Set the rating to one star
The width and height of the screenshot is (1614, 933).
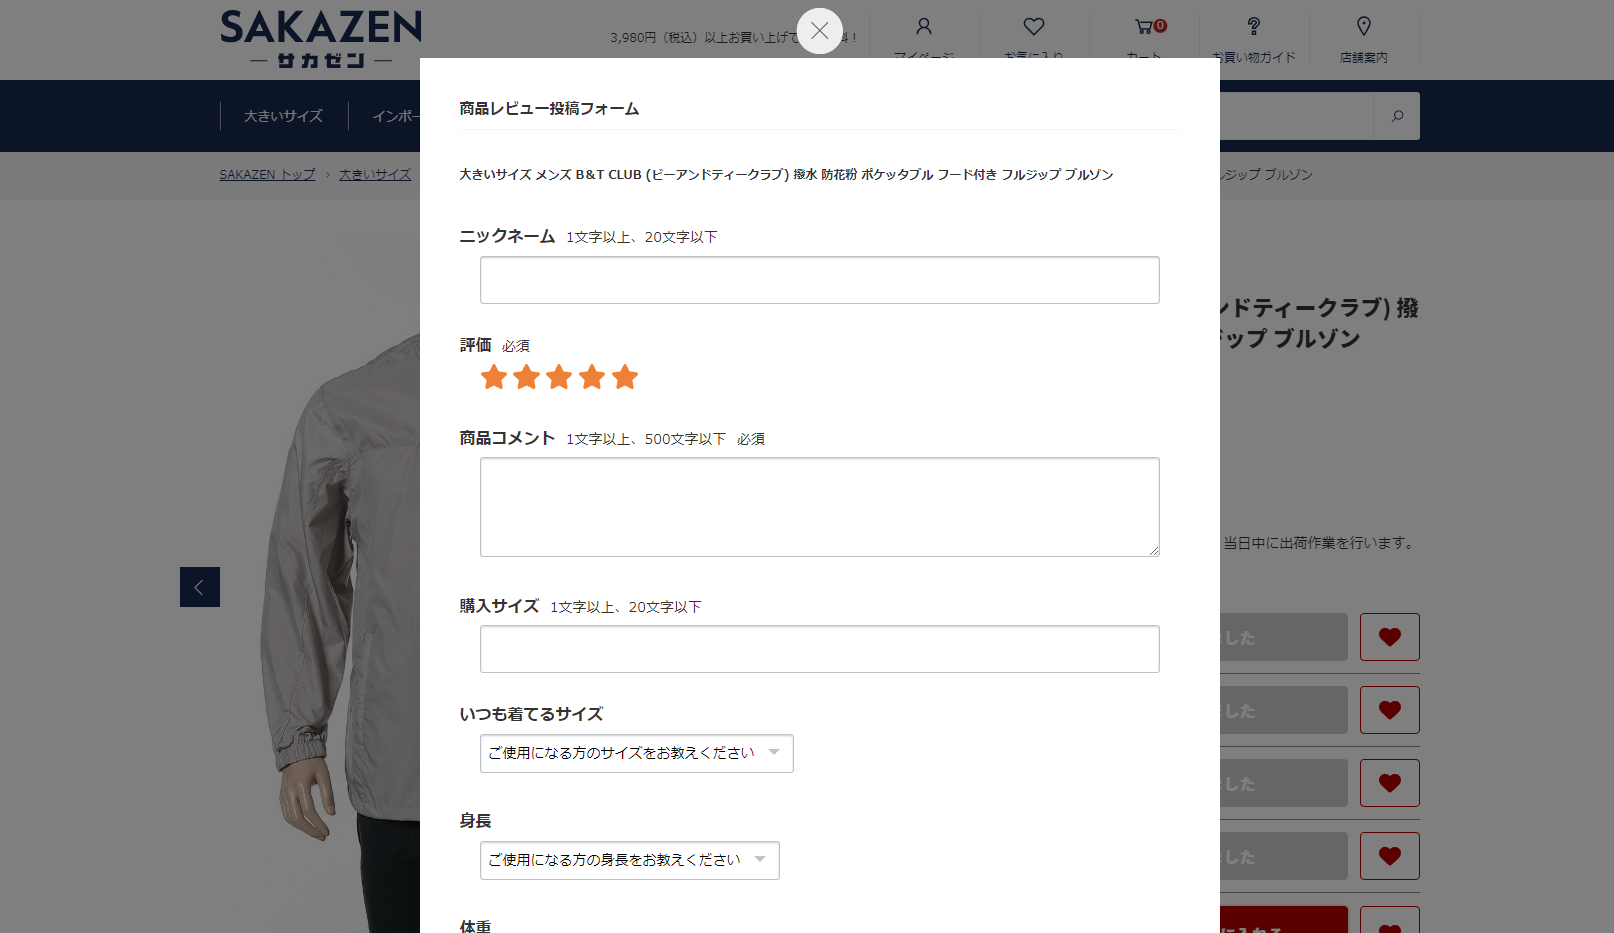coord(494,377)
